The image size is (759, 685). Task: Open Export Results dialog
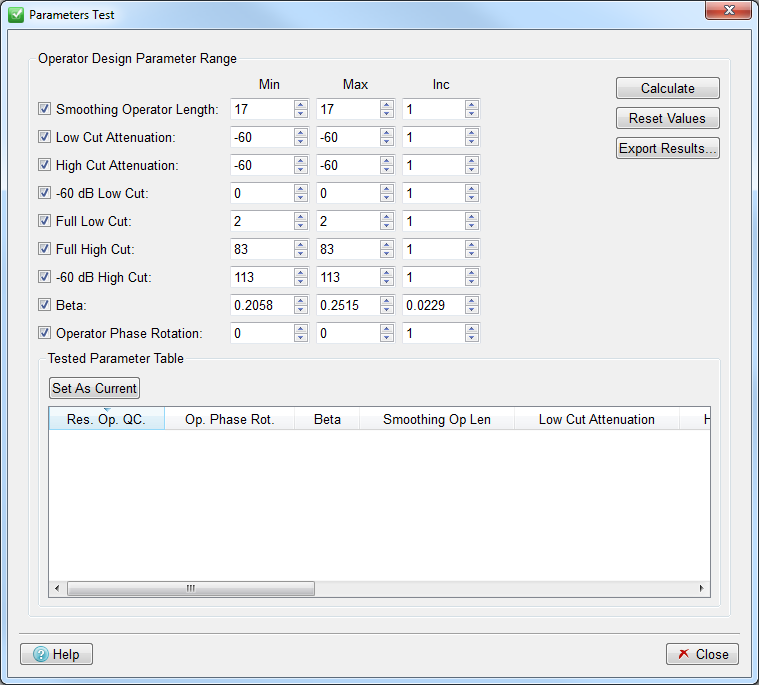point(668,148)
